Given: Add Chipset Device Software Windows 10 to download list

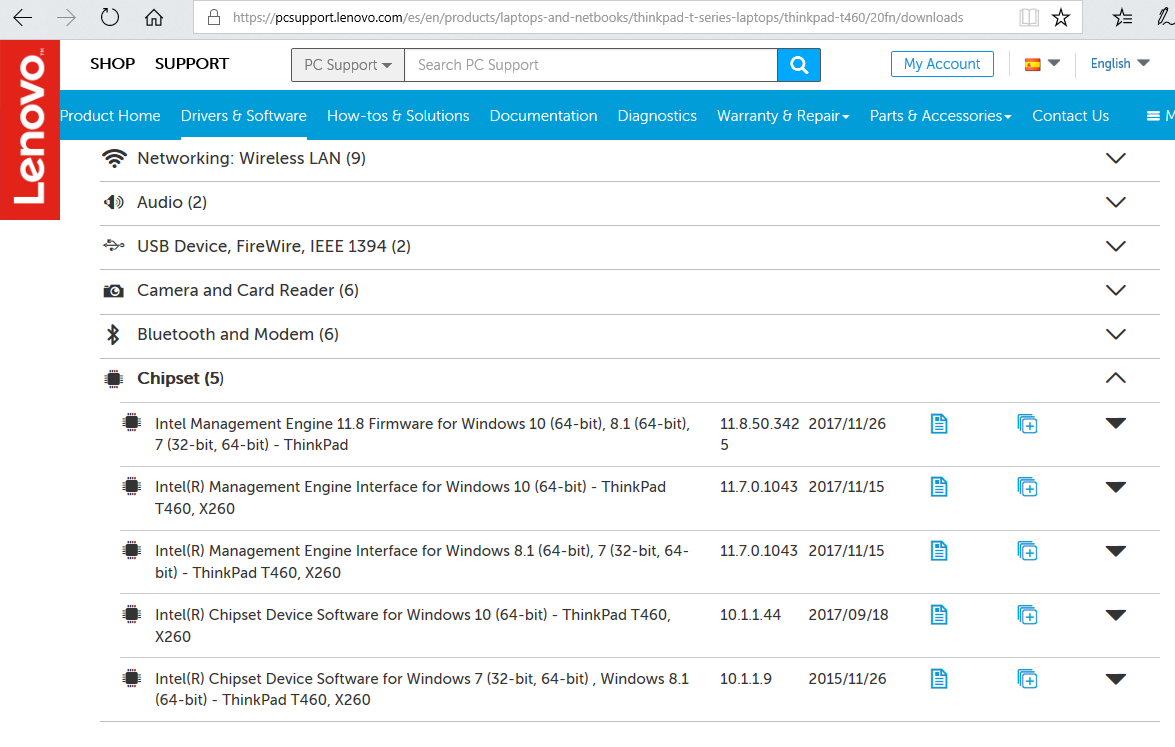Looking at the screenshot, I should (1027, 615).
